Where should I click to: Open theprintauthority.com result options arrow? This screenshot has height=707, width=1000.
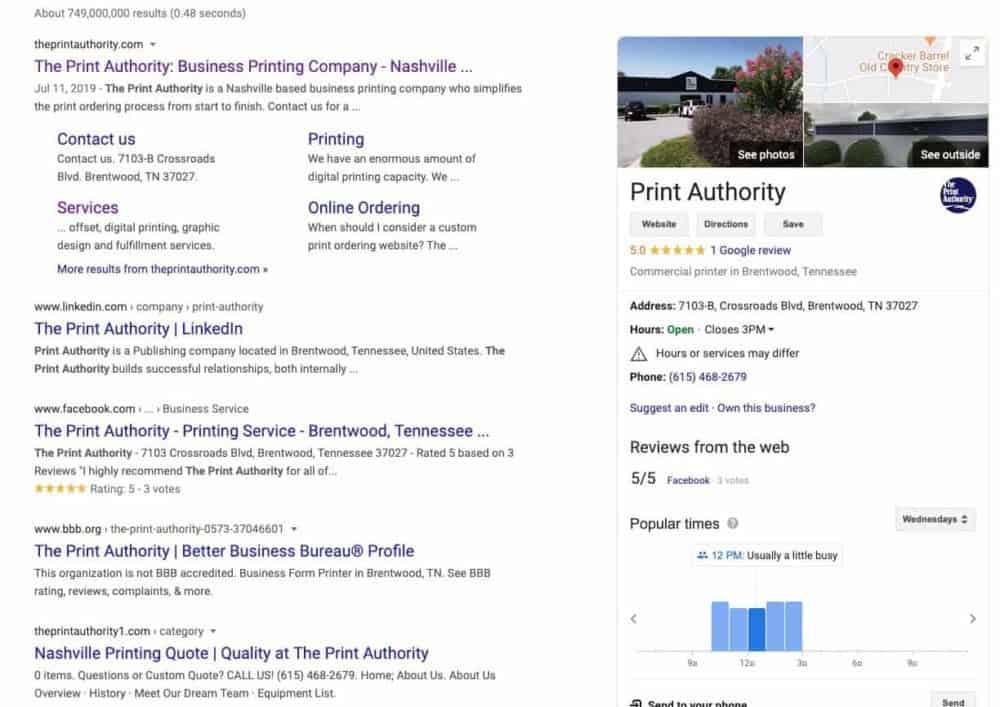(x=153, y=45)
